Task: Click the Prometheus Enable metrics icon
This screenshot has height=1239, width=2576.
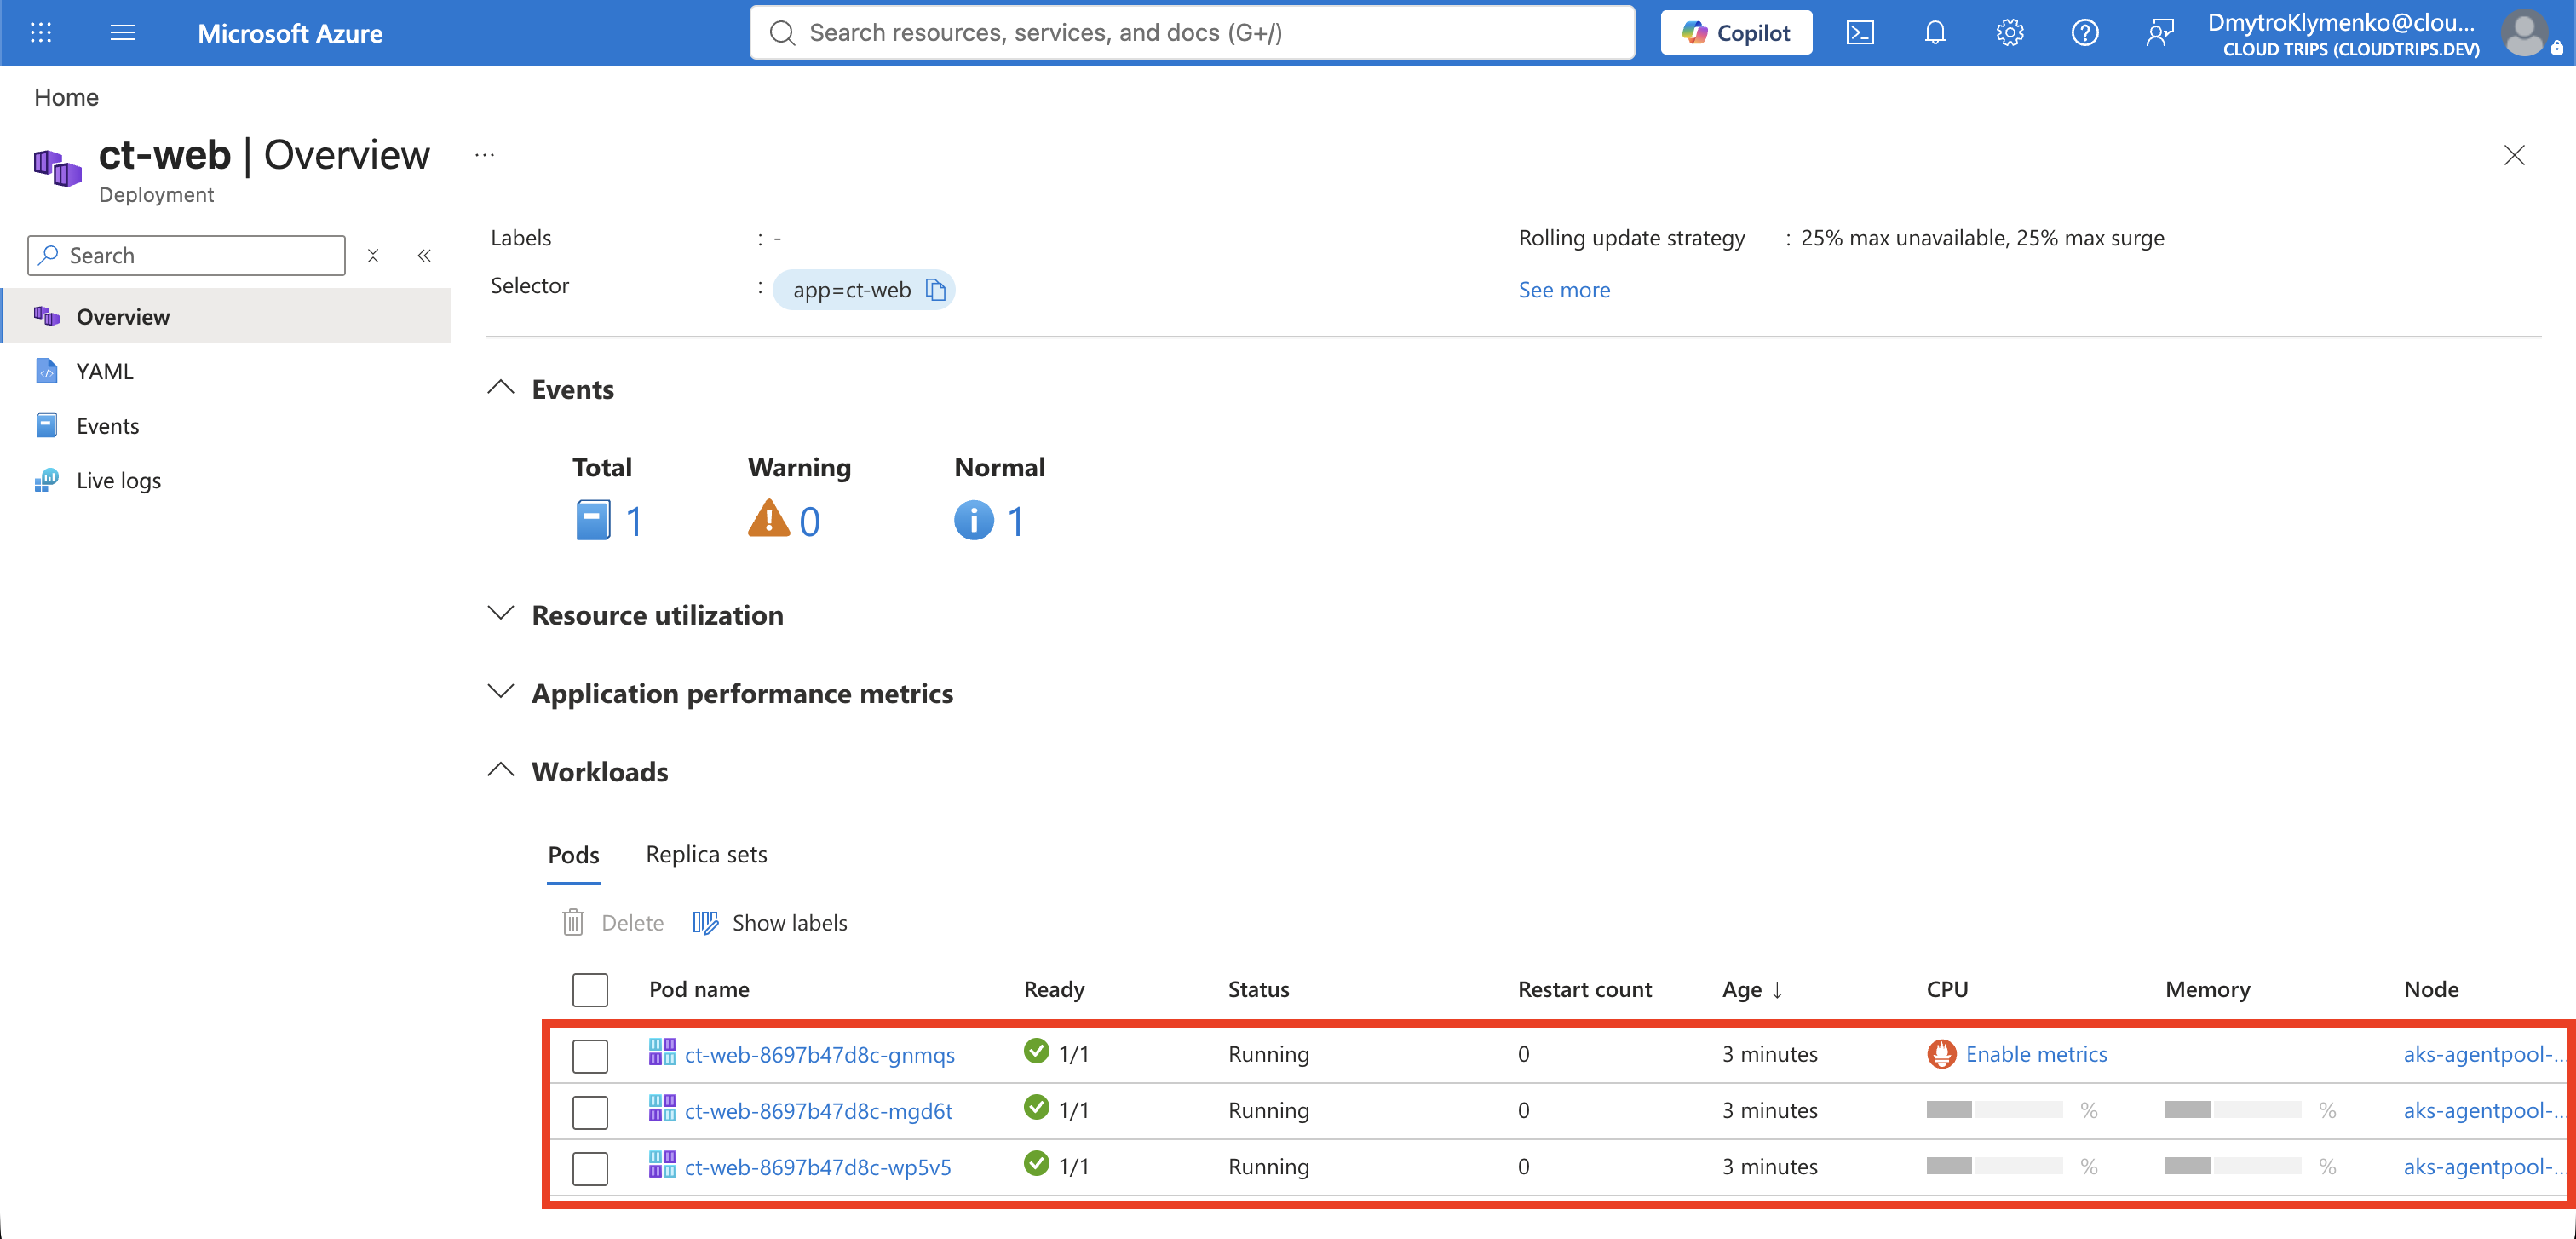Action: coord(1942,1054)
